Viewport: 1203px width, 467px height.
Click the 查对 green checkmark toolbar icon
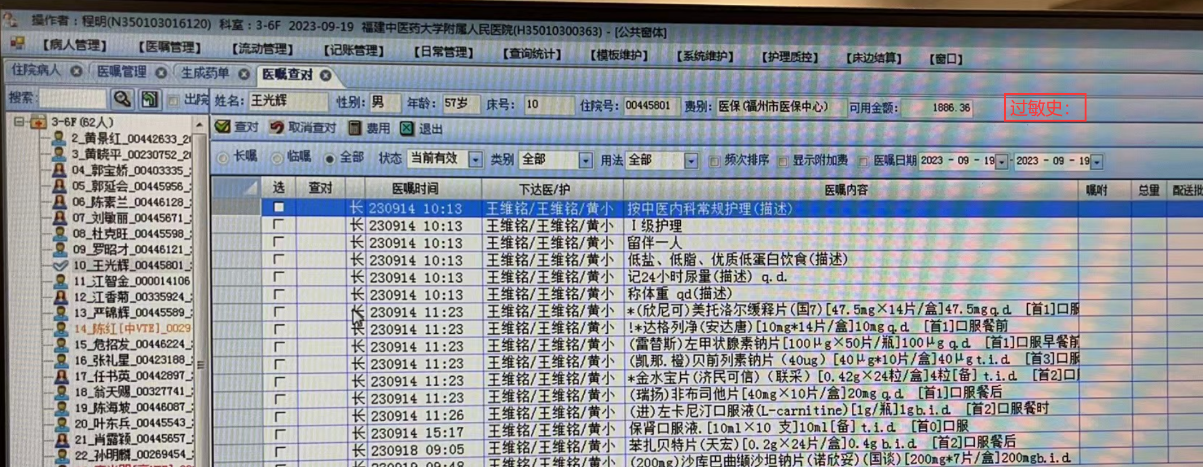point(223,128)
